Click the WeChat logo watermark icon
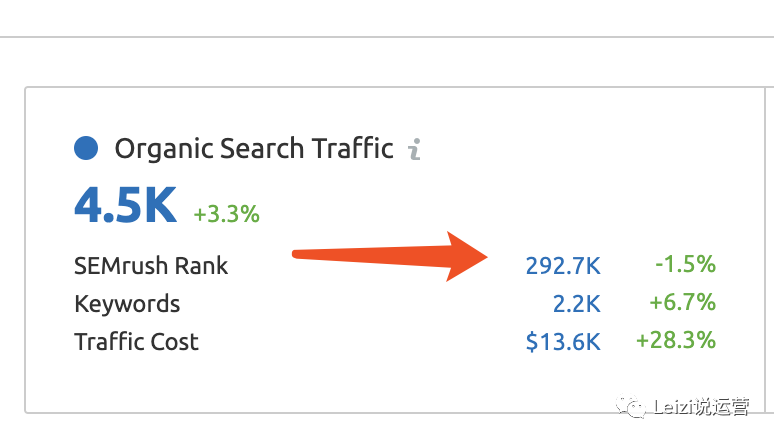The height and width of the screenshot is (440, 774). 630,406
